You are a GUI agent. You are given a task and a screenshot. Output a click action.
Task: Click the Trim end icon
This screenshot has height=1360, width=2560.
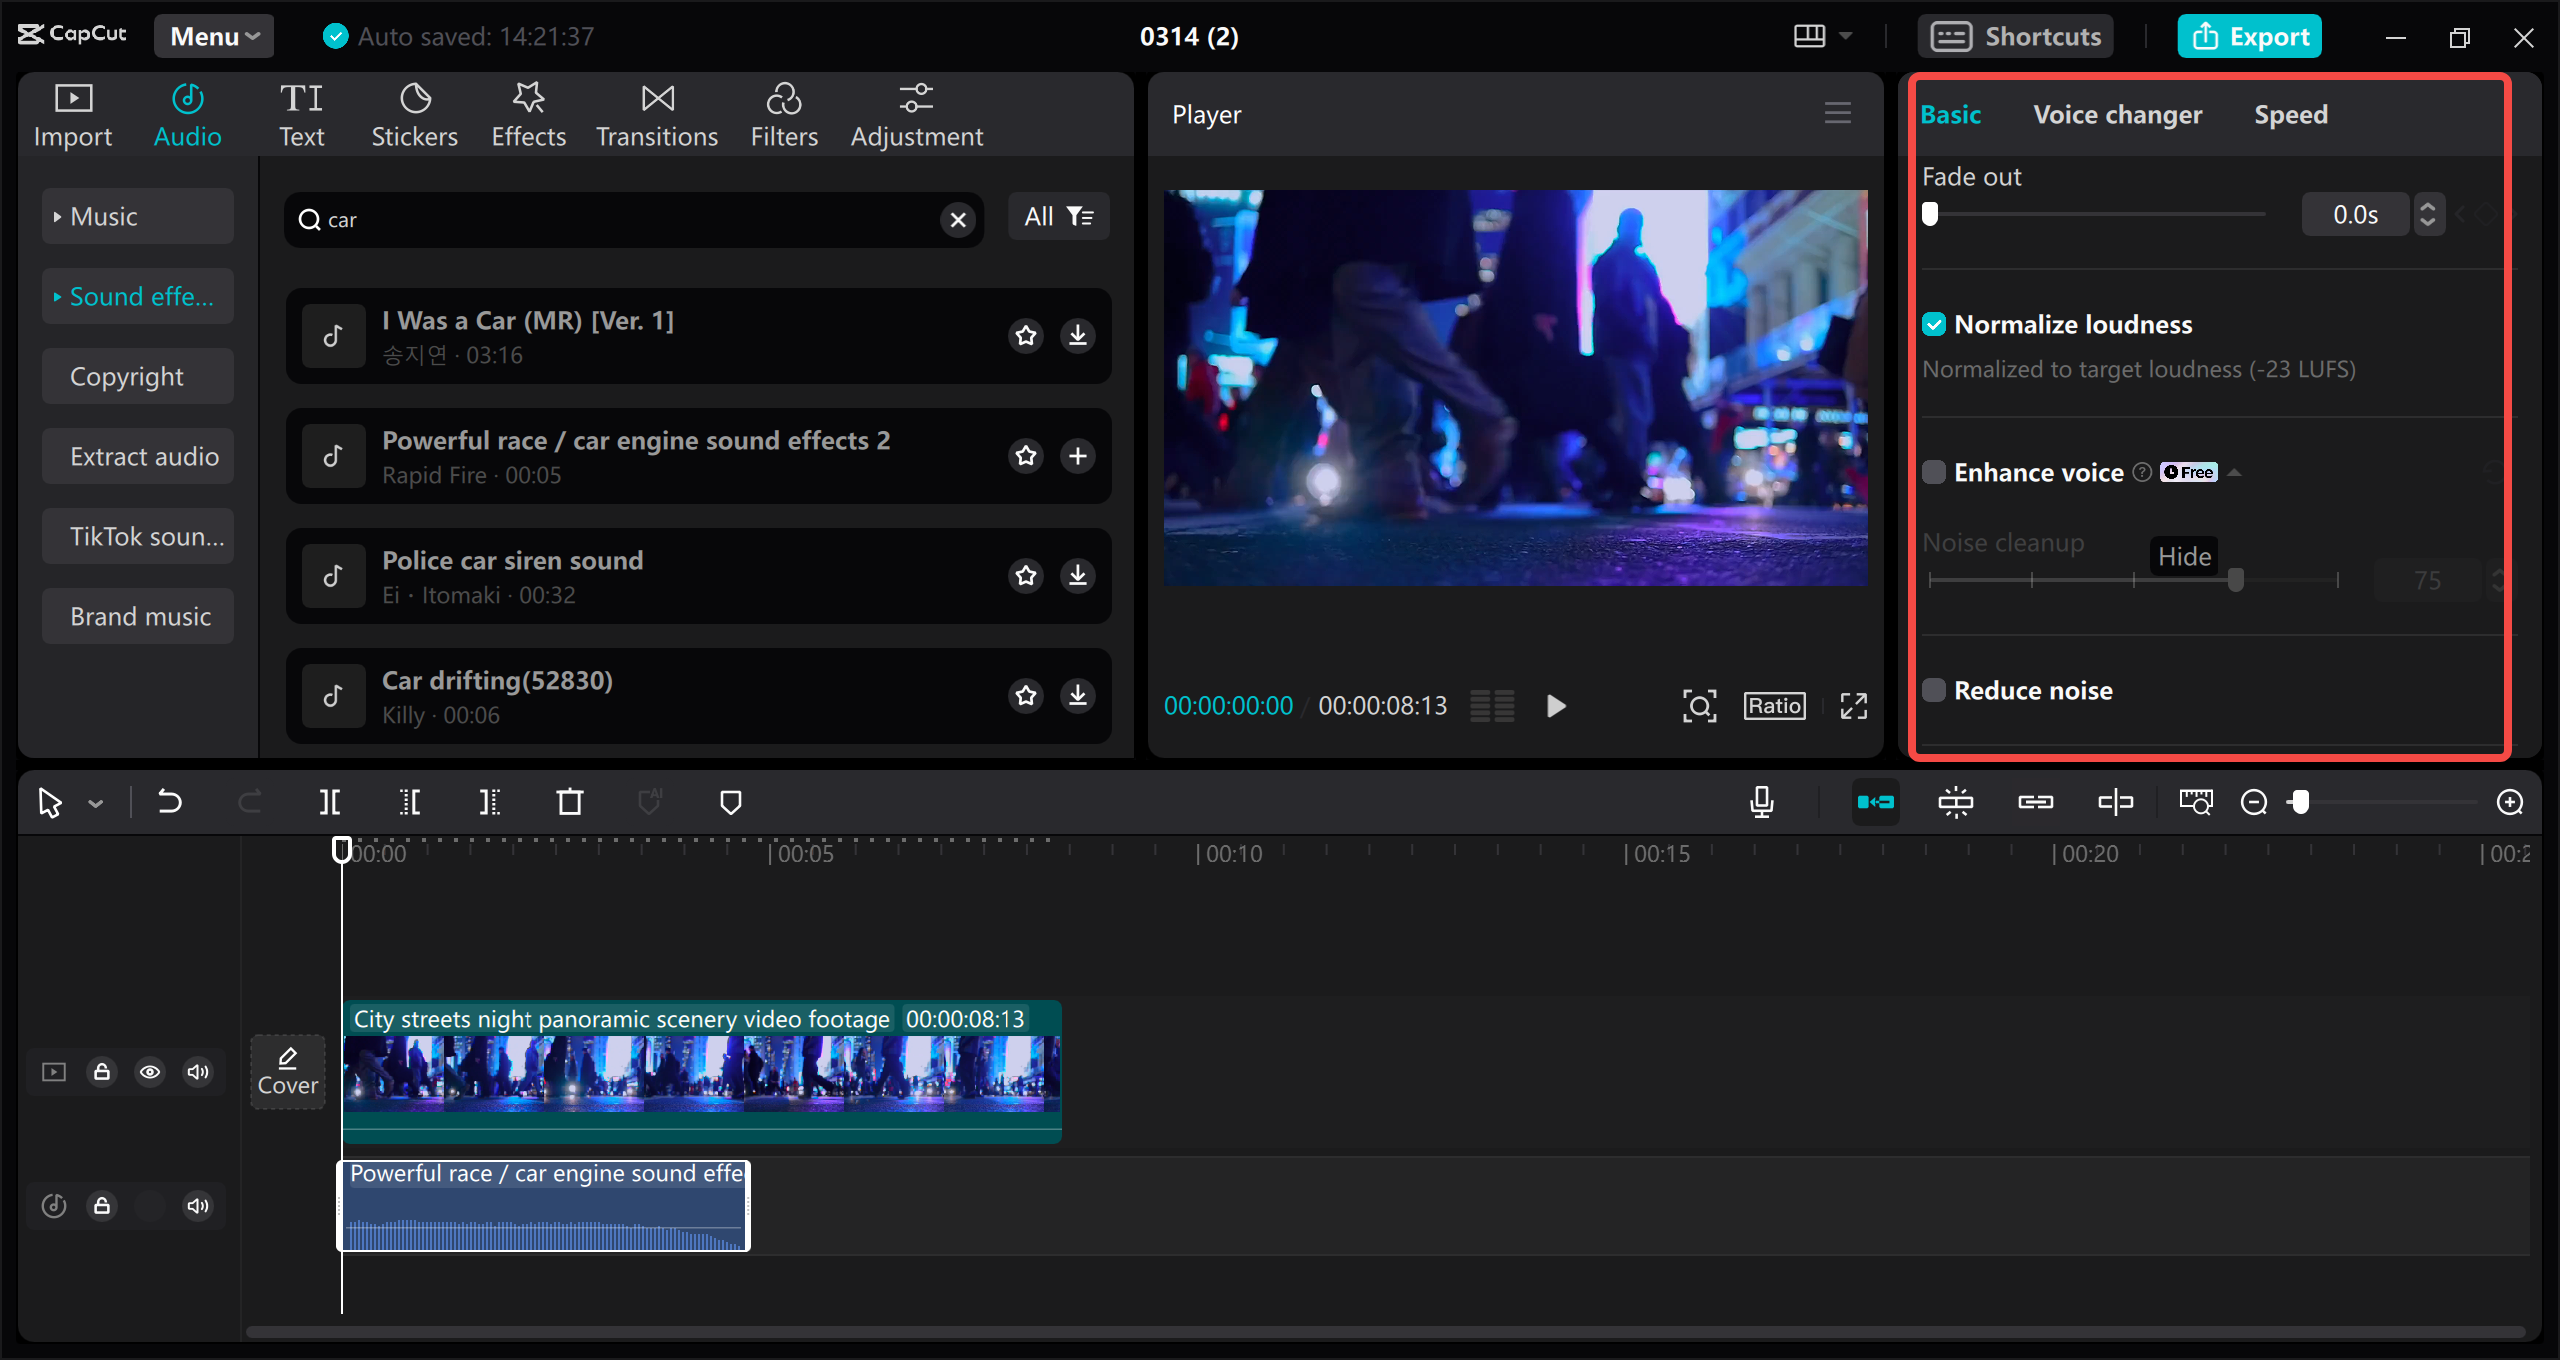[x=489, y=801]
